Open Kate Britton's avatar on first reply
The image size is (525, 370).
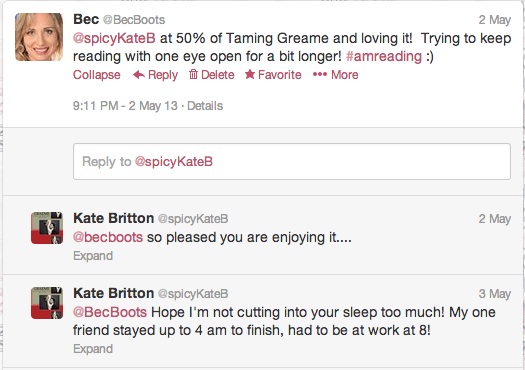(47, 228)
